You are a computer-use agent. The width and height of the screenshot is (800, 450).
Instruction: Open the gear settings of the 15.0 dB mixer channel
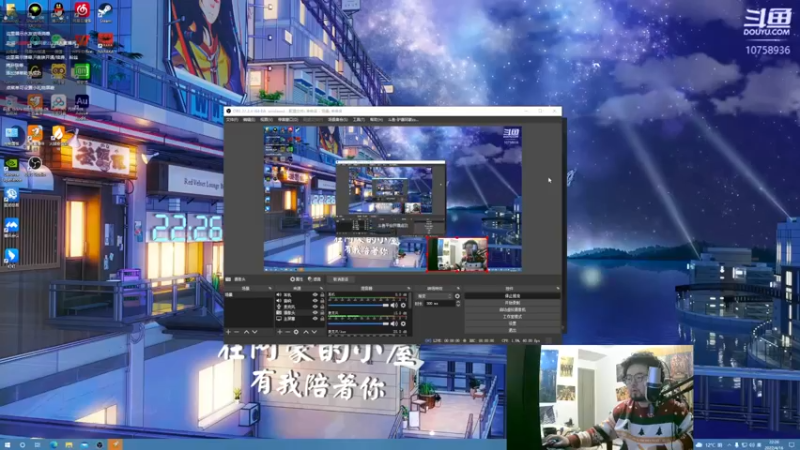(x=403, y=323)
